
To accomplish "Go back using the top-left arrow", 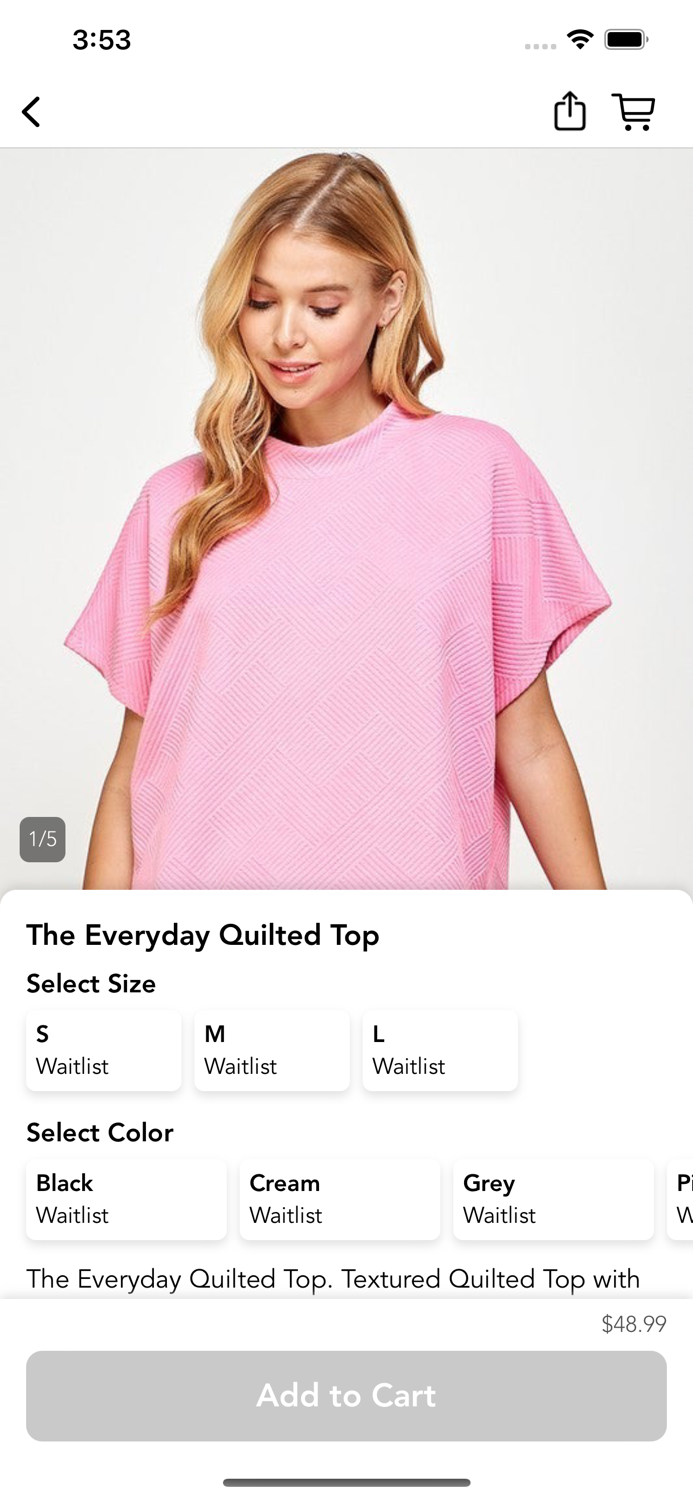I will 32,112.
